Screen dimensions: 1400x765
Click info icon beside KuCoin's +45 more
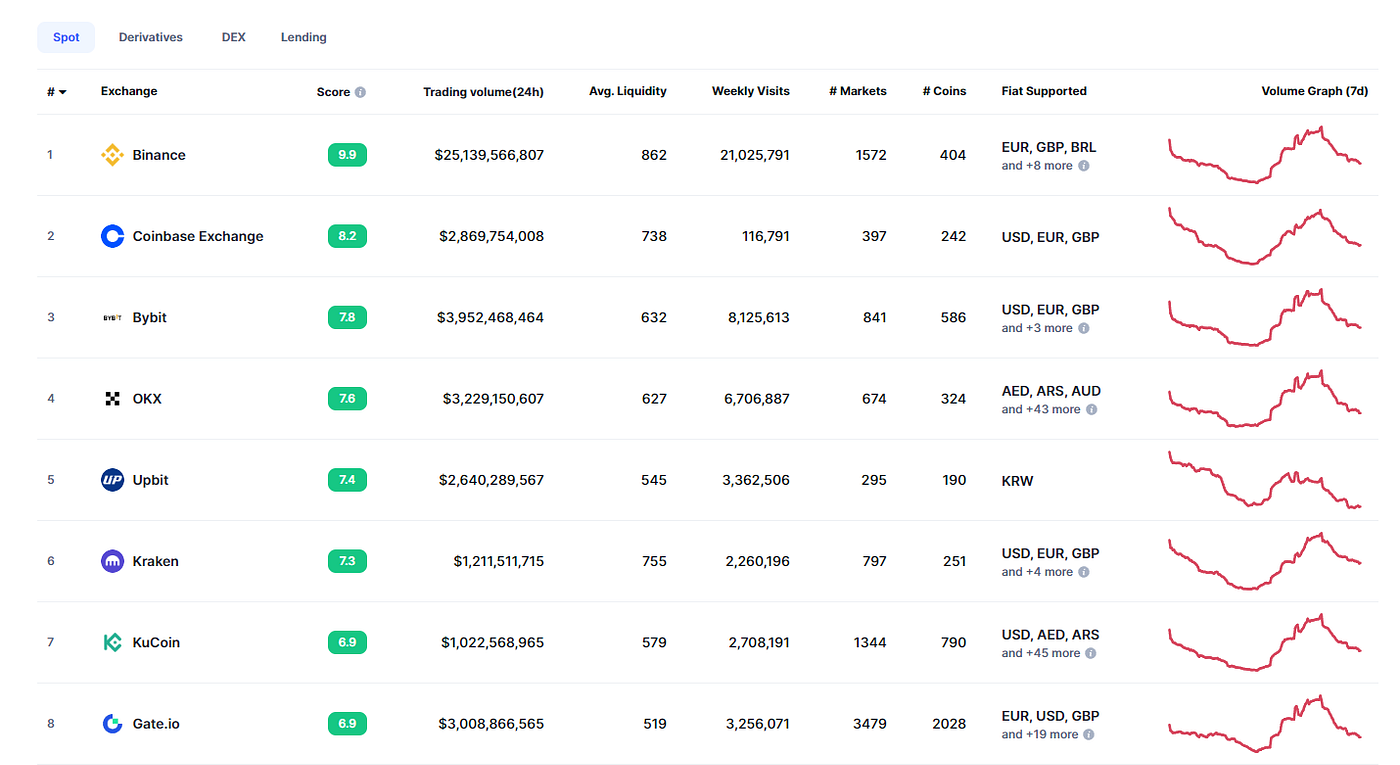1091,653
